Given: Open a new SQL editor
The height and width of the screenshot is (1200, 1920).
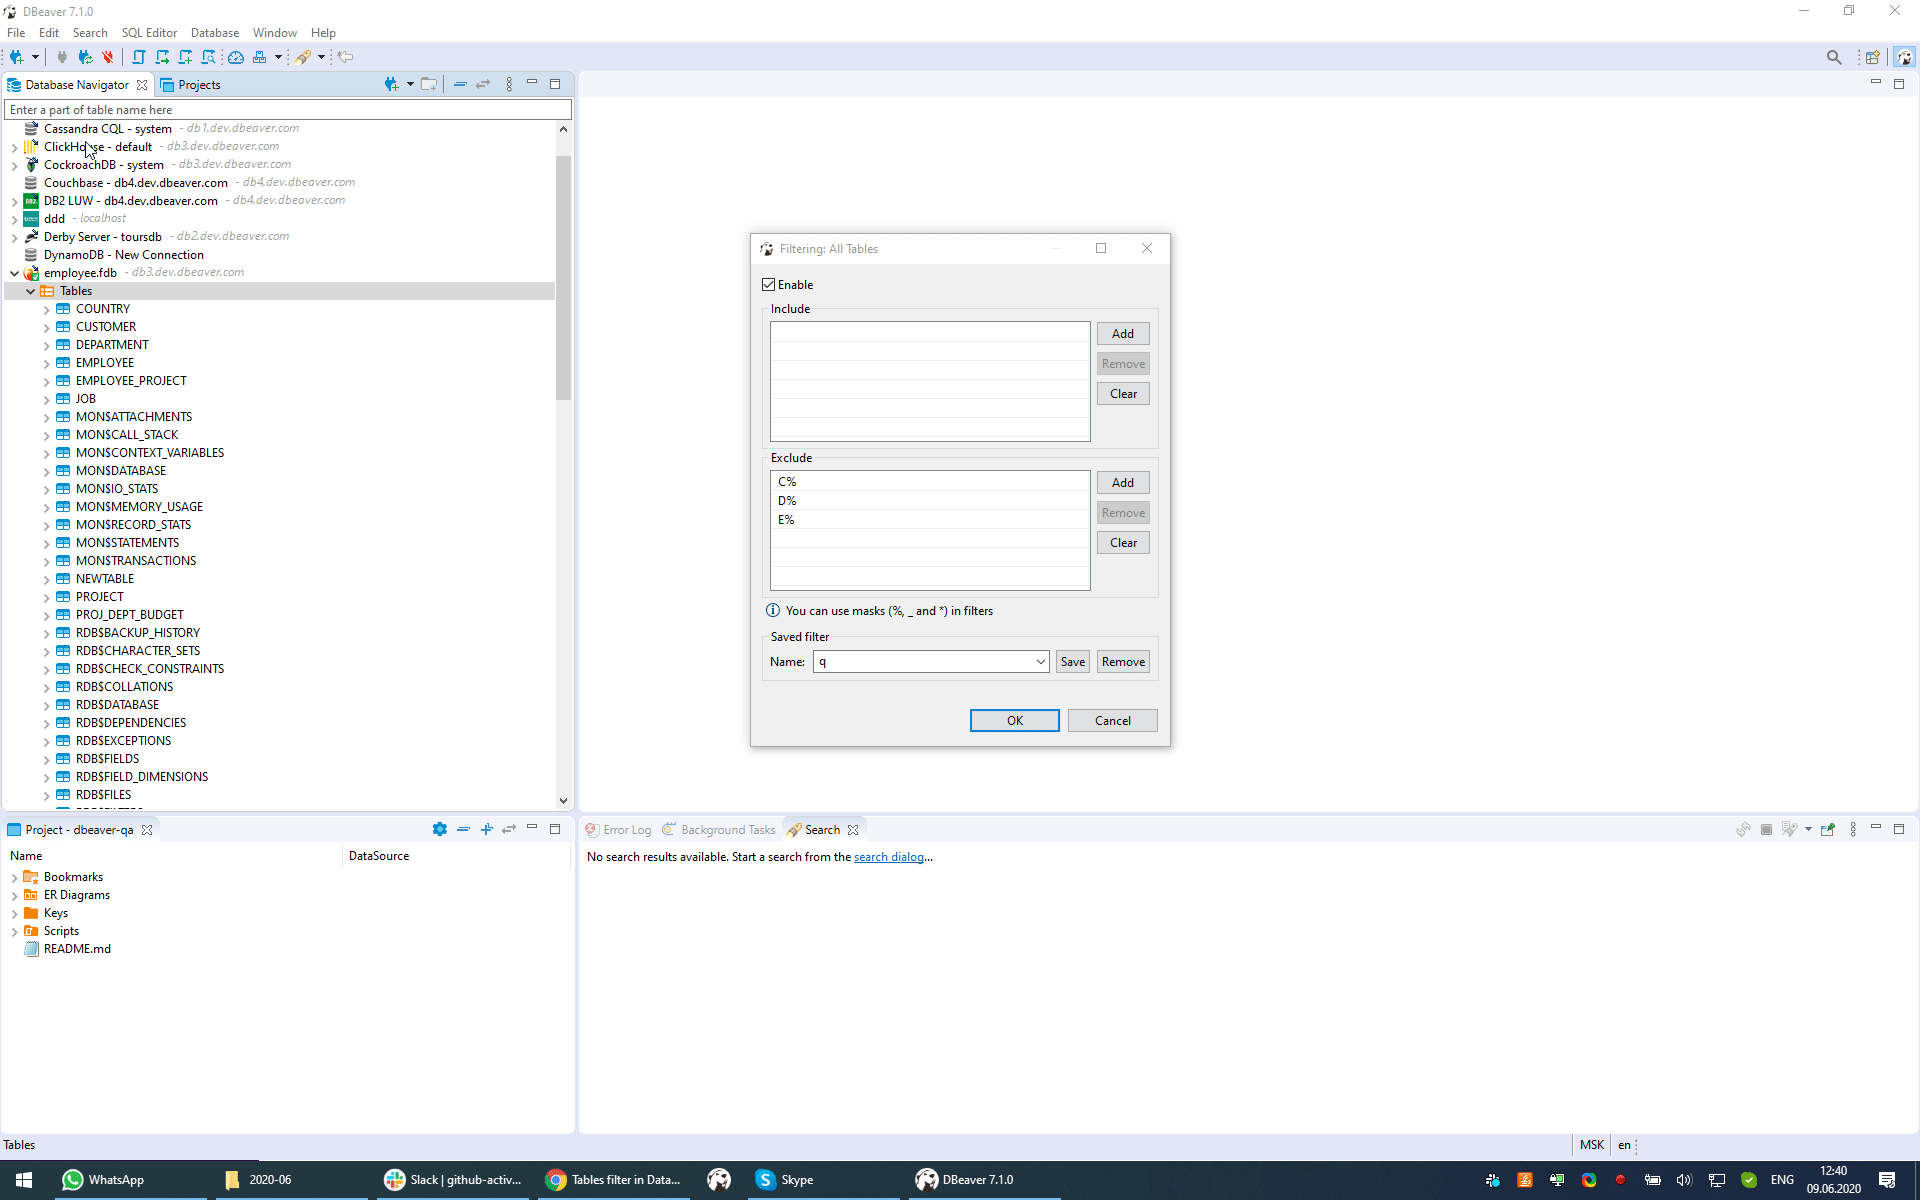Looking at the screenshot, I should 138,57.
